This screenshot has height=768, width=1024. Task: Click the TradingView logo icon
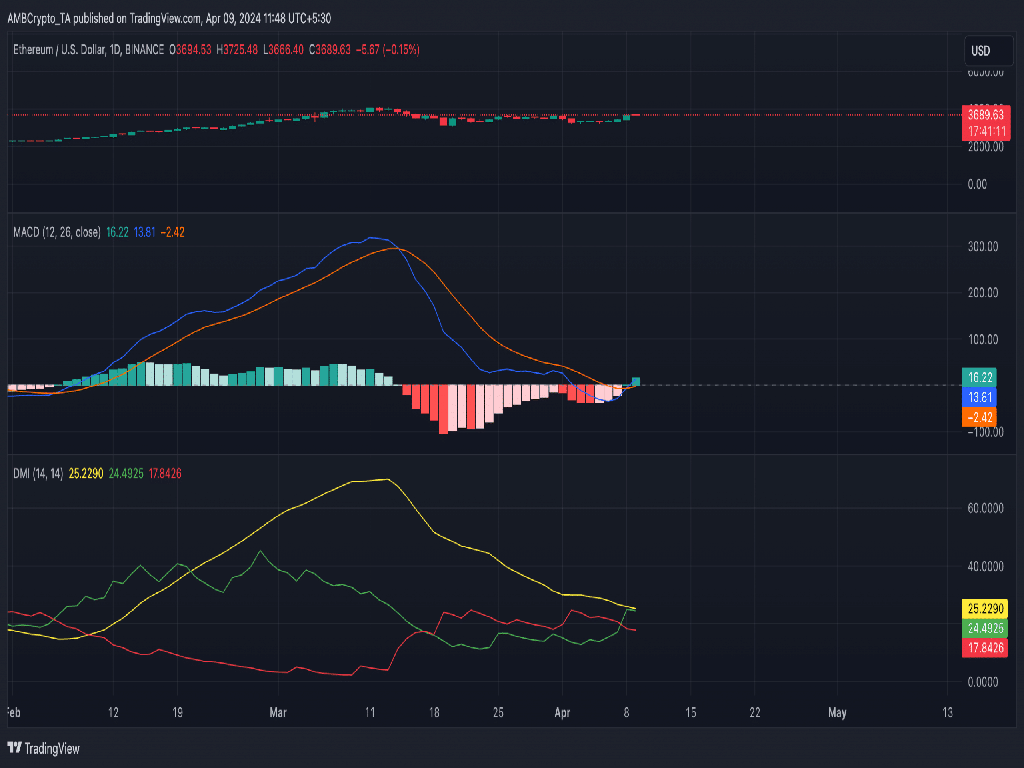click(15, 748)
